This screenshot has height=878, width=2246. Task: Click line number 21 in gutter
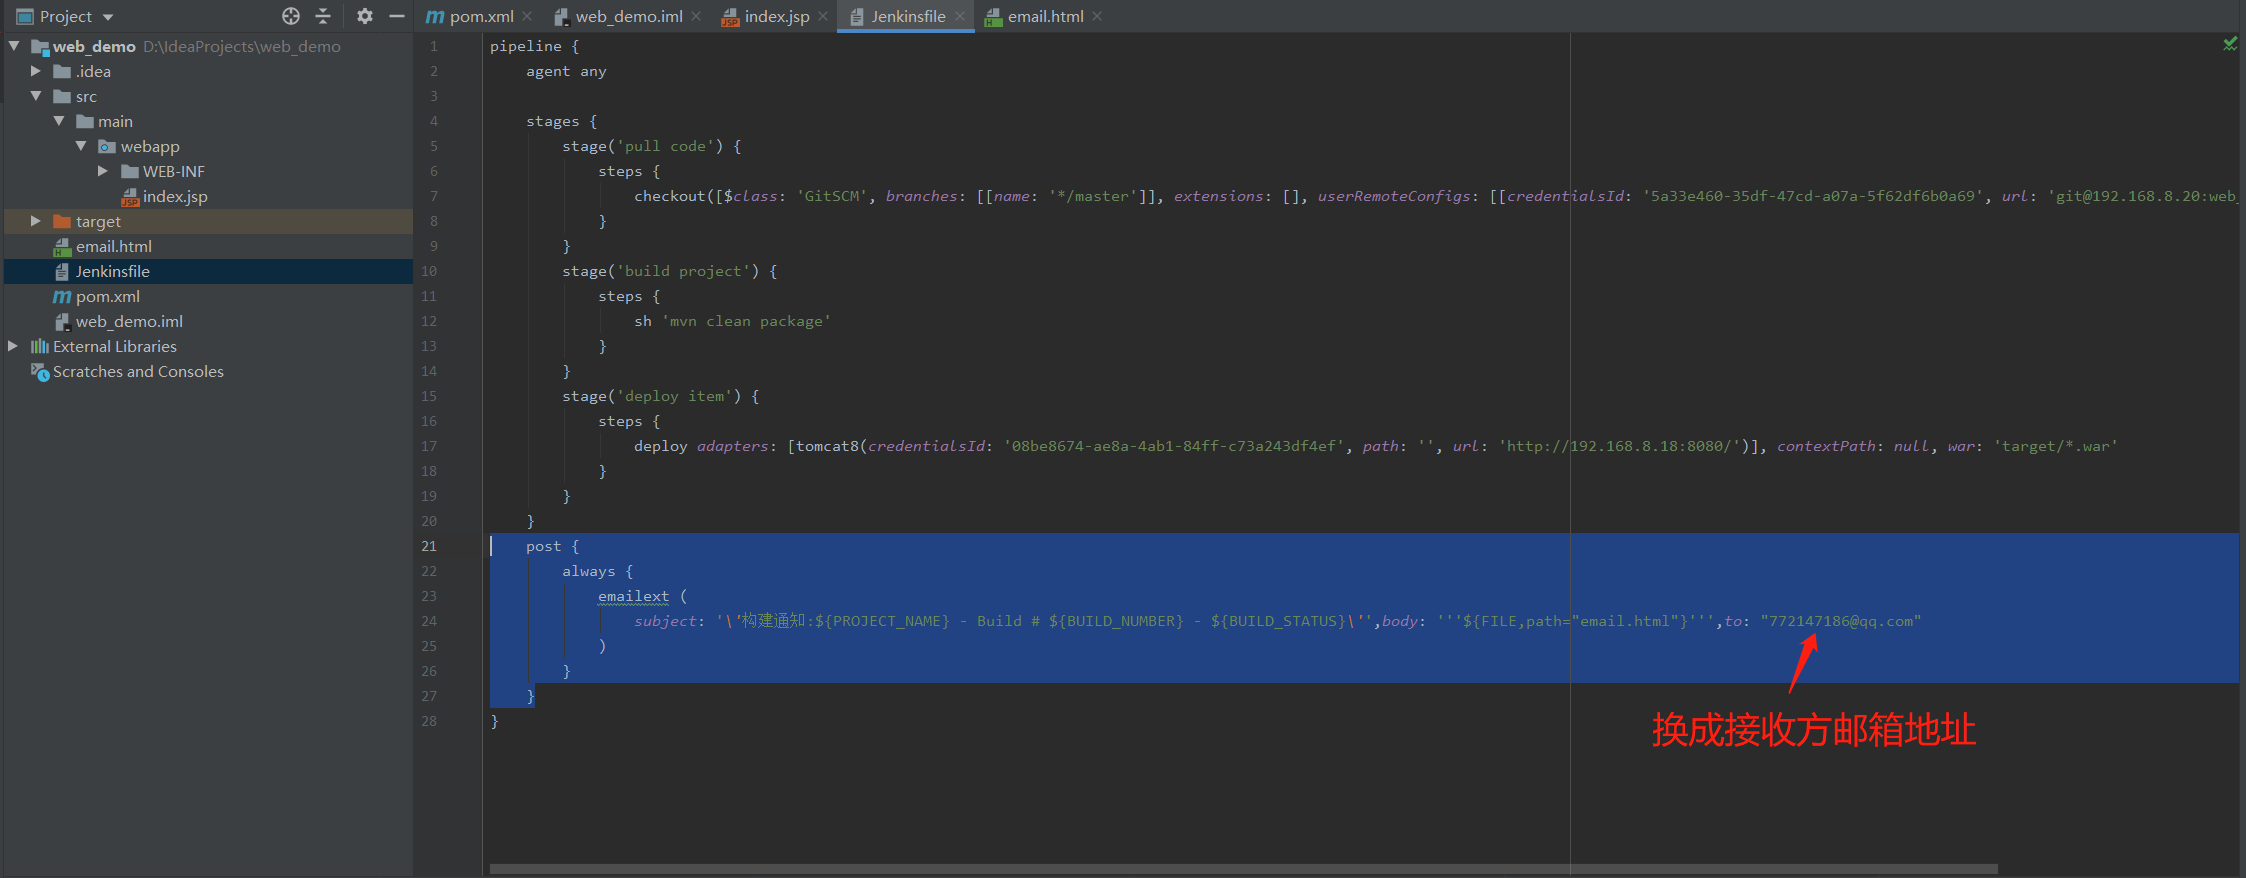click(429, 546)
